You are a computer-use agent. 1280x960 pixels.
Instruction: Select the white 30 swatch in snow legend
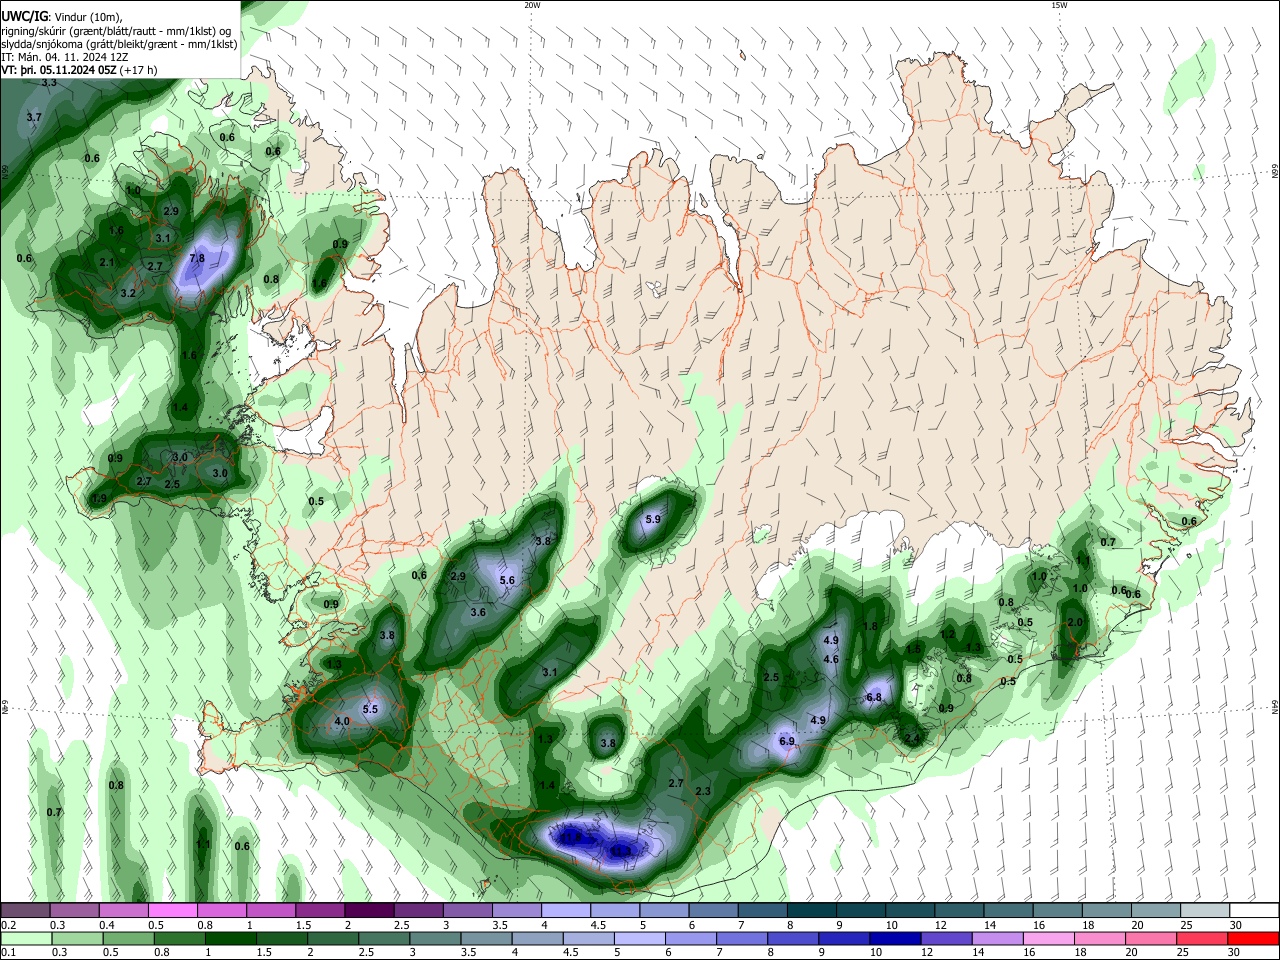(1253, 910)
